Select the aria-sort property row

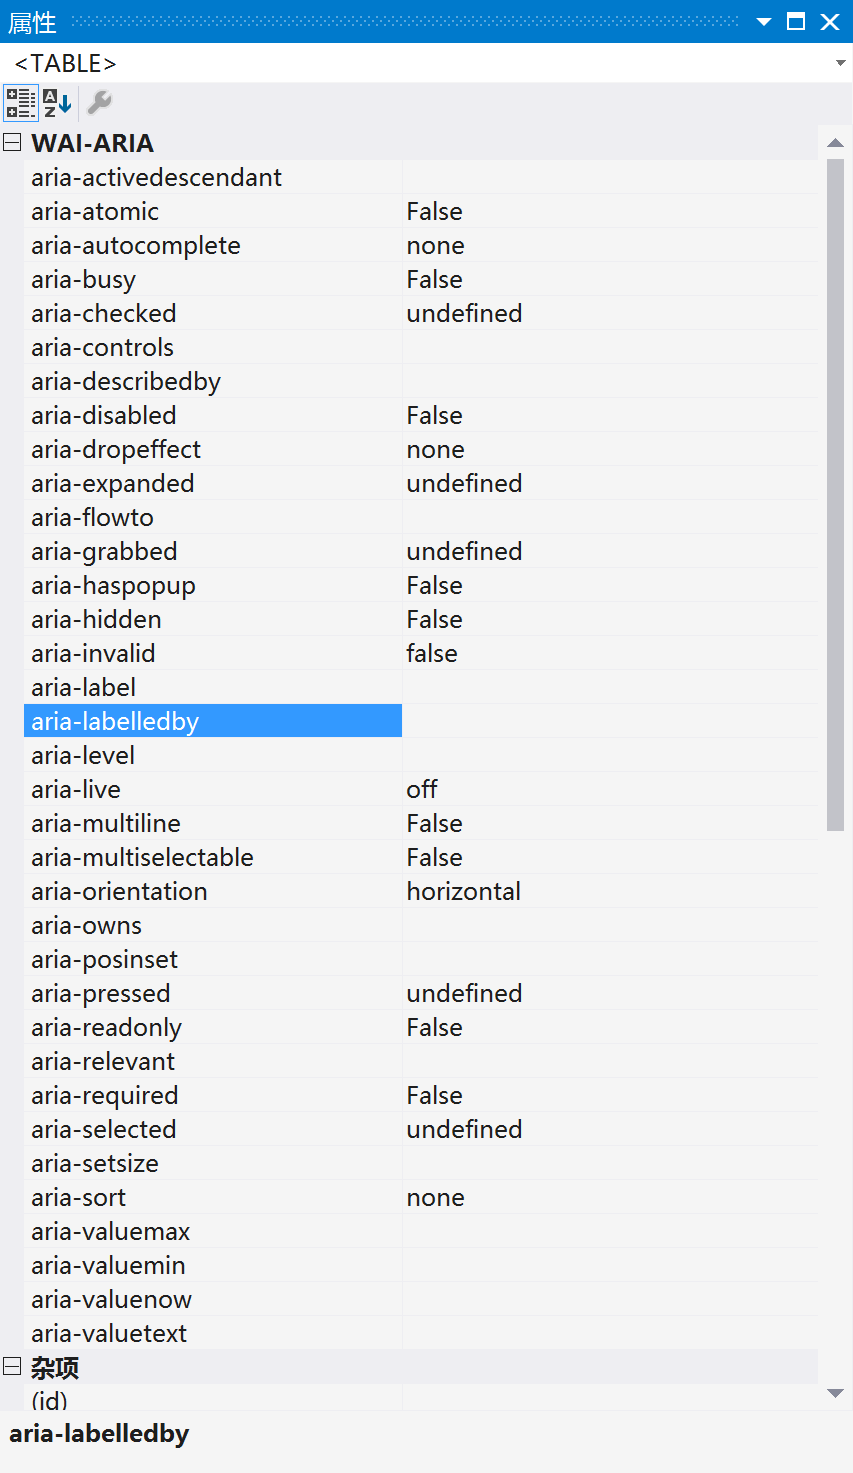click(x=420, y=1197)
